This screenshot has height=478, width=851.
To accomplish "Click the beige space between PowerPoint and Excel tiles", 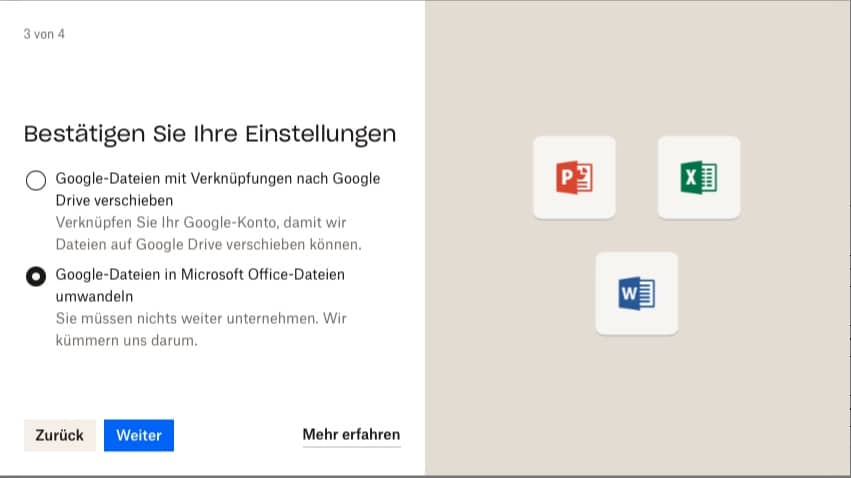I will click(x=636, y=178).
